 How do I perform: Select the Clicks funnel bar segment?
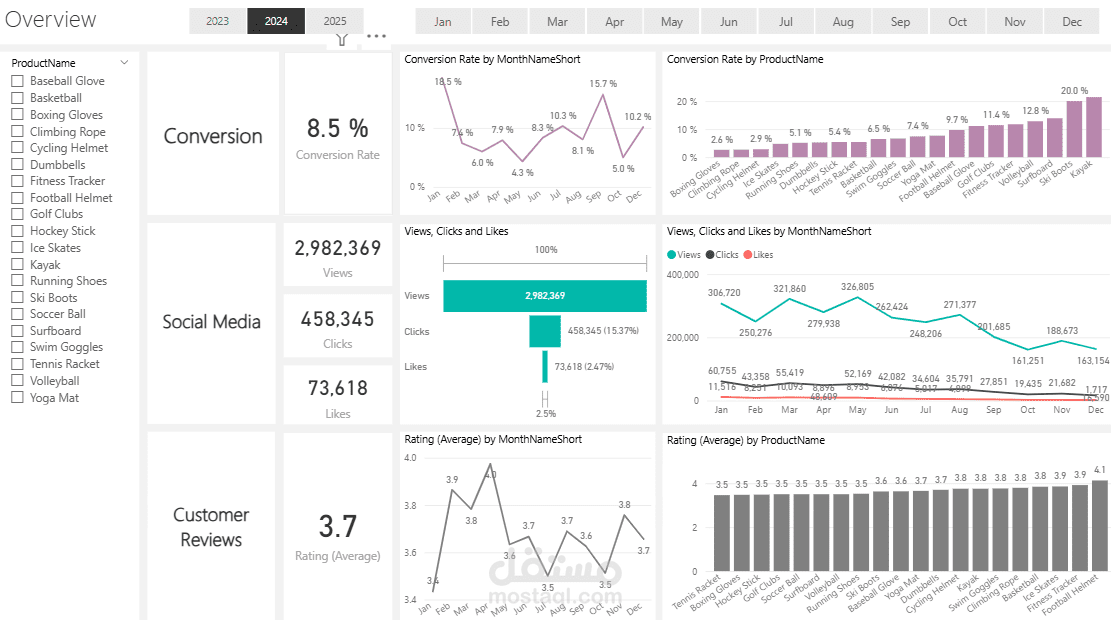pos(545,331)
